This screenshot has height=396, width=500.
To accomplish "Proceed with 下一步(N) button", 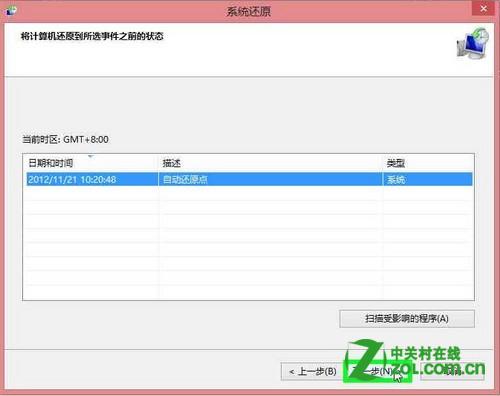I will coord(378,371).
